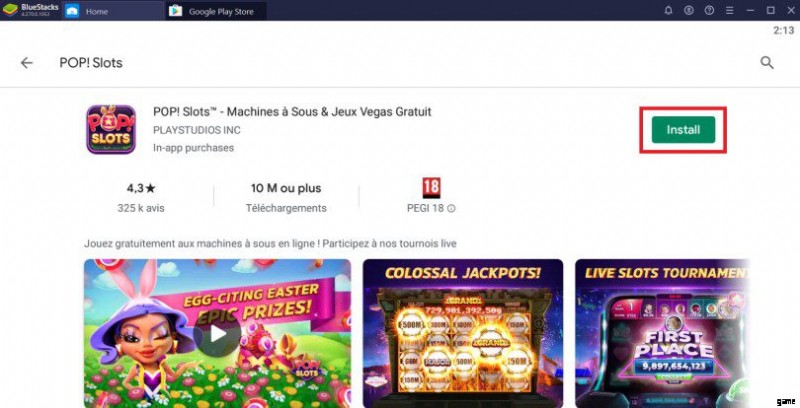This screenshot has height=408, width=800.
Task: Click the PEGI 18 rating badge
Action: pyautogui.click(x=431, y=187)
